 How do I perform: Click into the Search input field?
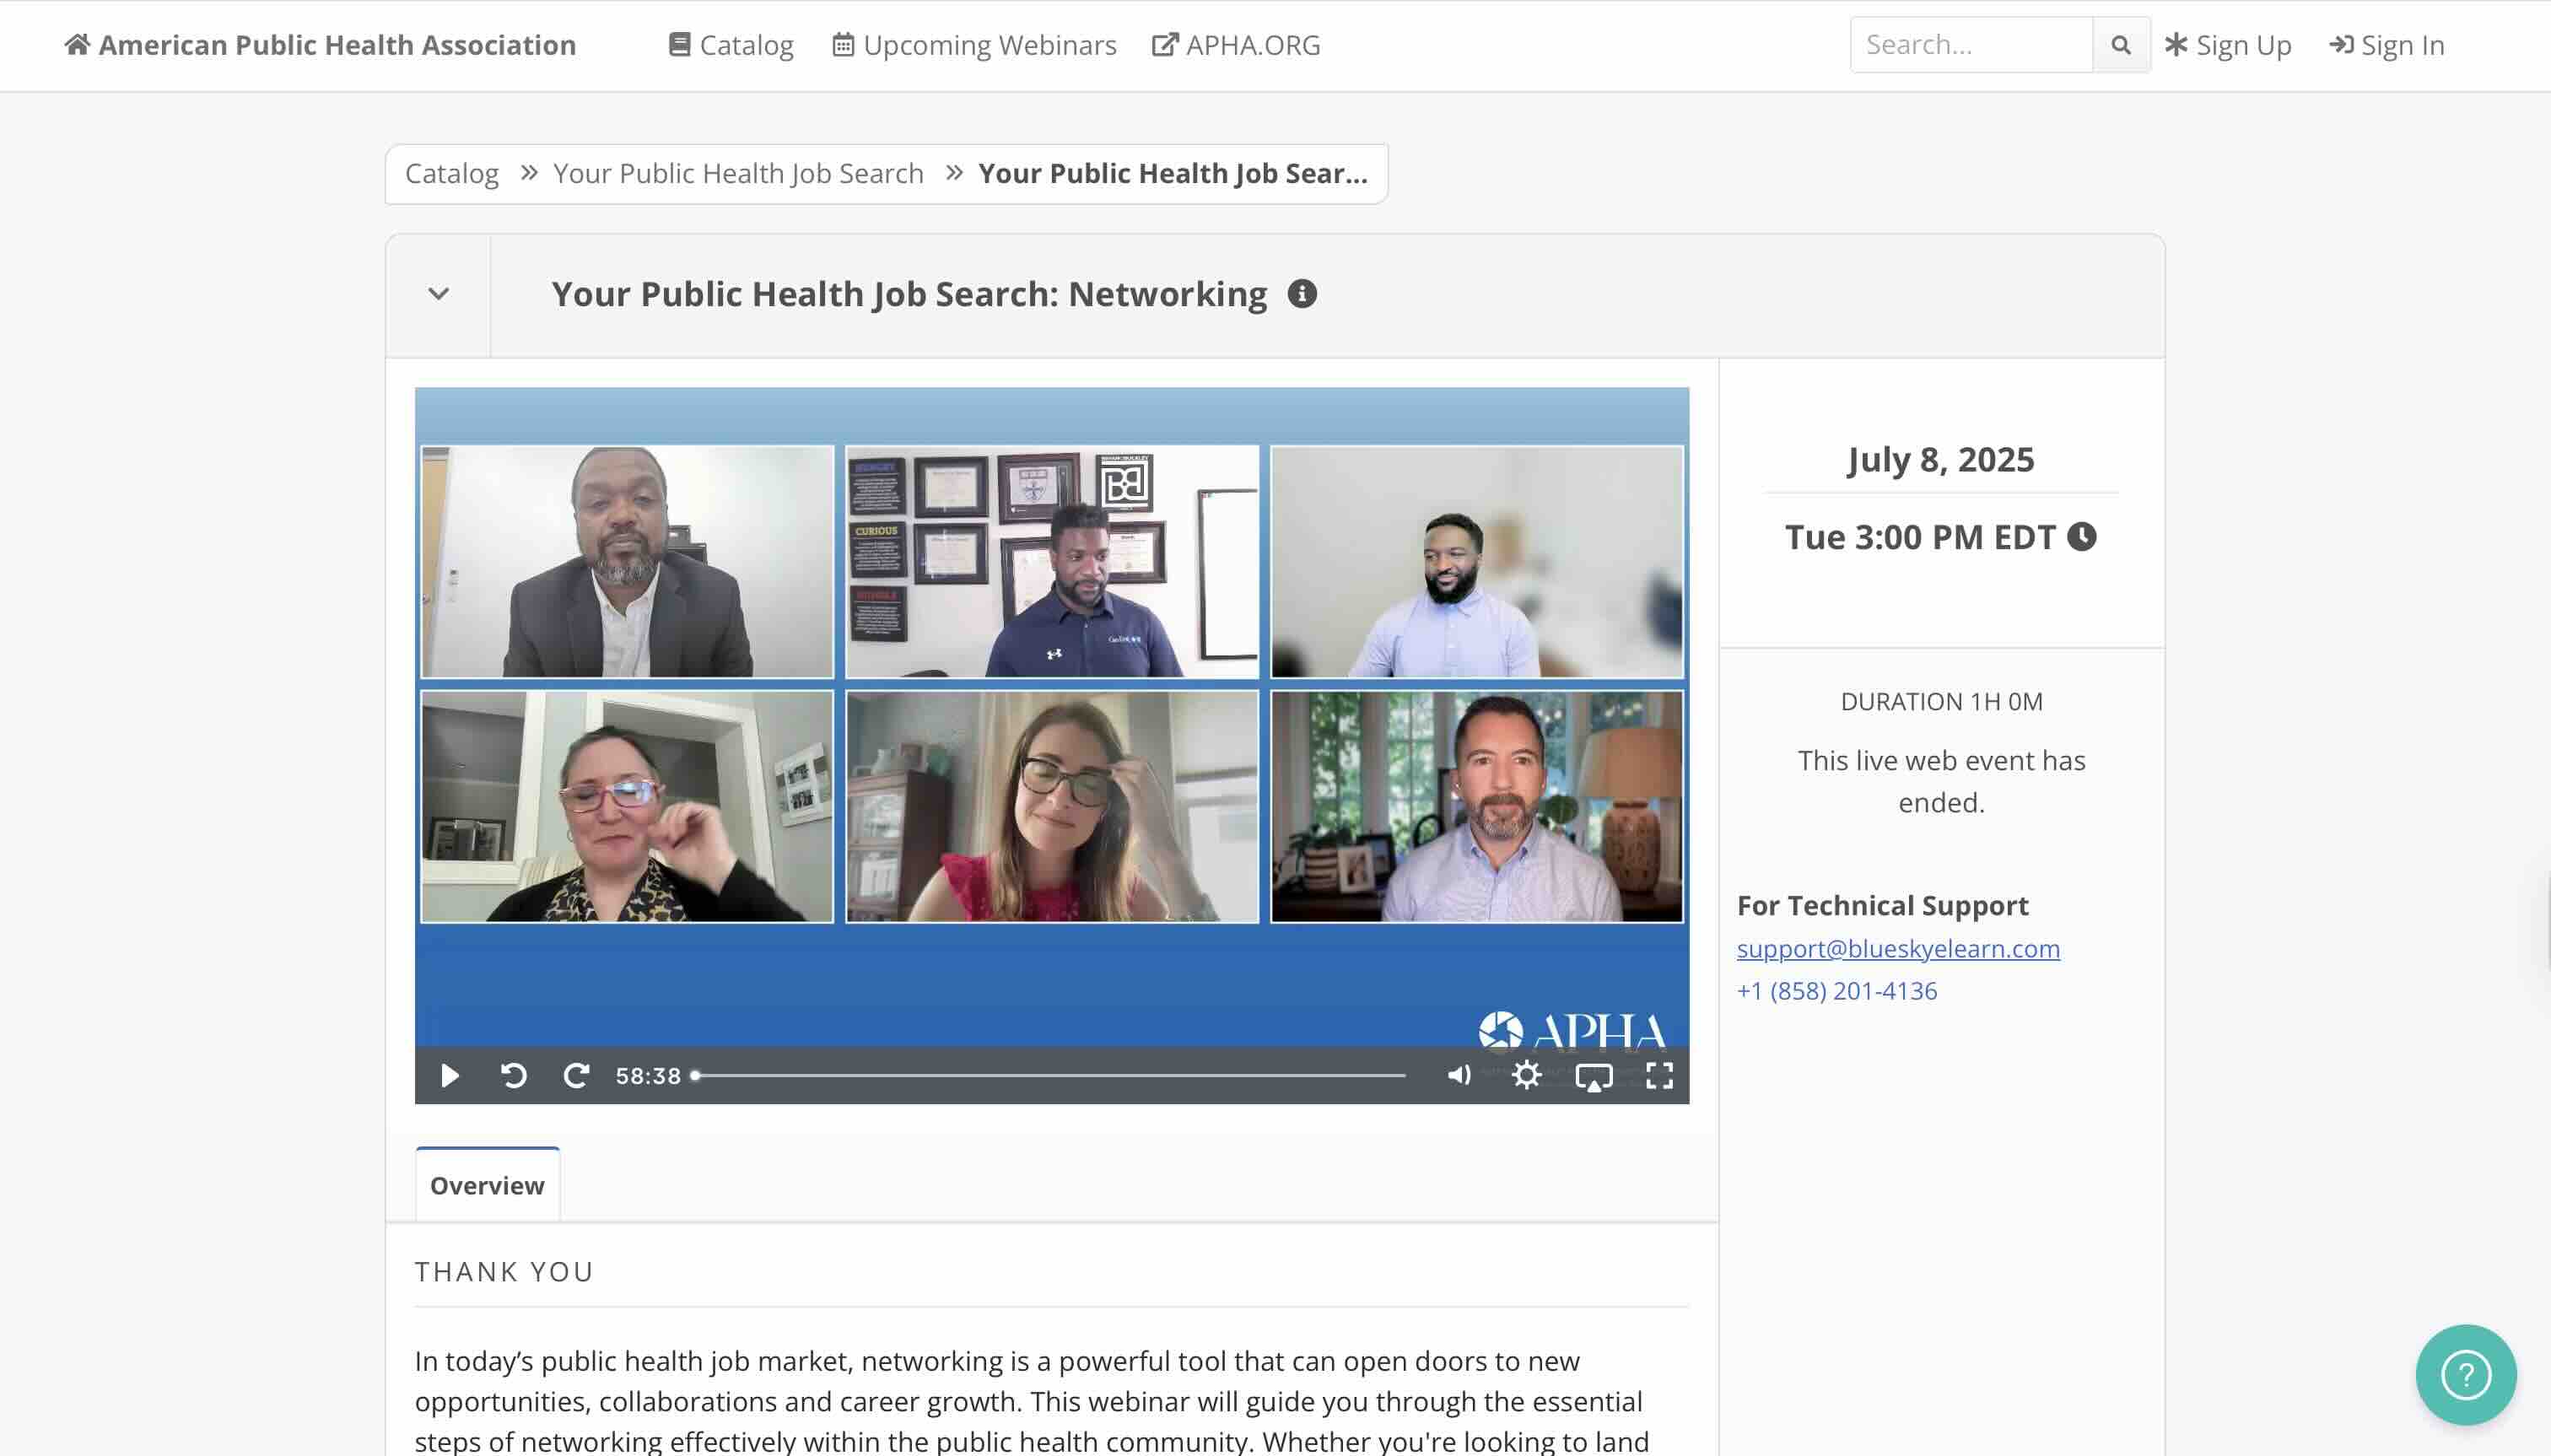tap(1970, 45)
